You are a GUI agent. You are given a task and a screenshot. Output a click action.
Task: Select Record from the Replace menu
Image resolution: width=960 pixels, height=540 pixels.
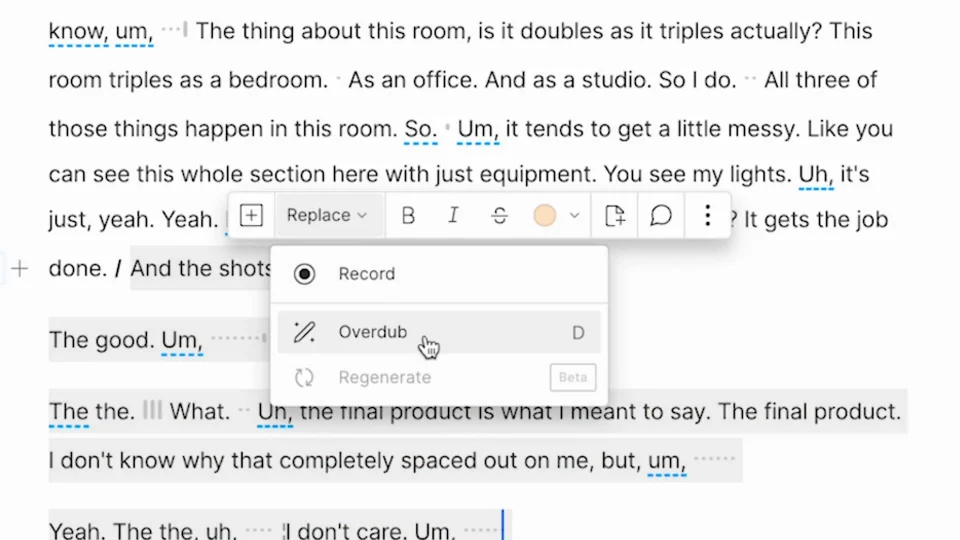coord(439,274)
